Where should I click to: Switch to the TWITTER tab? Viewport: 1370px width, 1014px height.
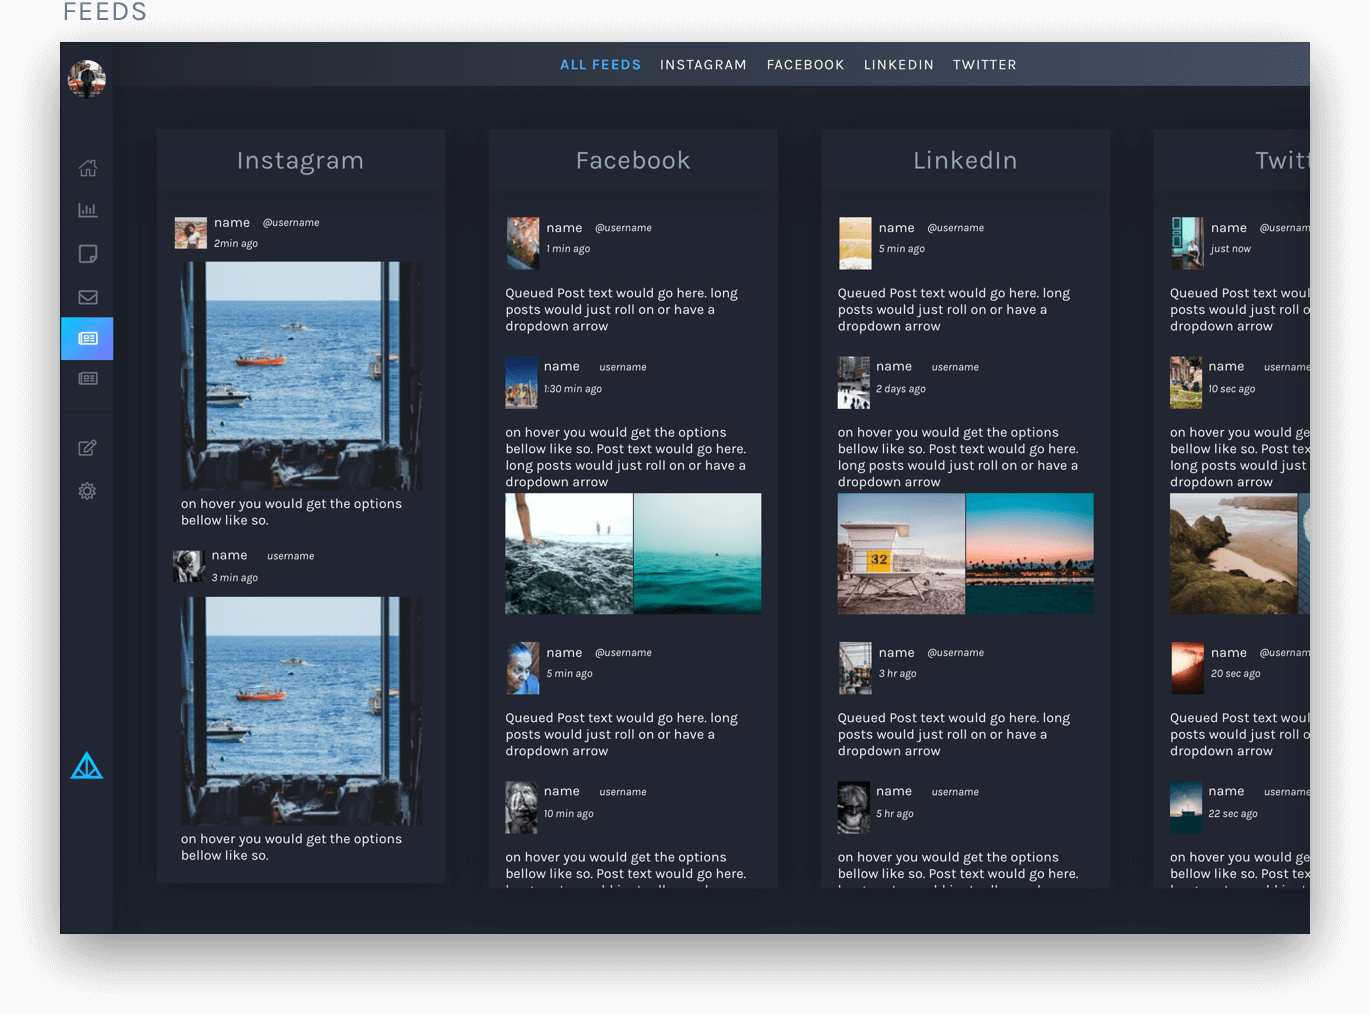(984, 65)
